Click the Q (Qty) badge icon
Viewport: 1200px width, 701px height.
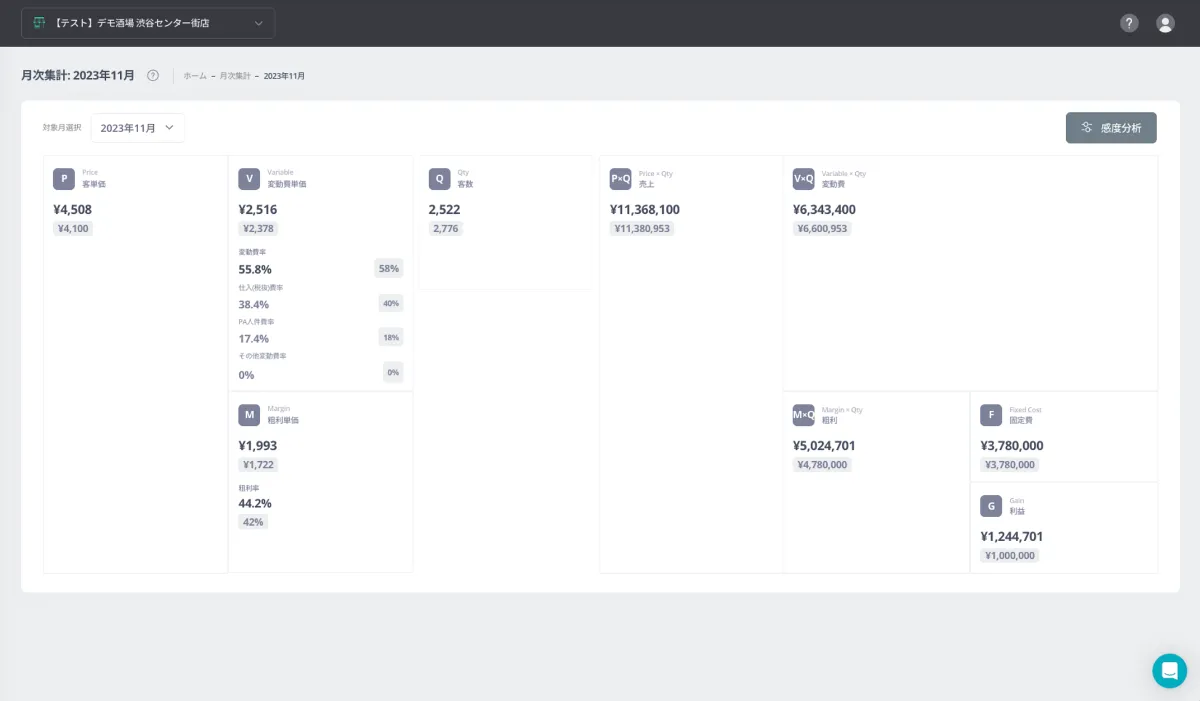pos(439,179)
